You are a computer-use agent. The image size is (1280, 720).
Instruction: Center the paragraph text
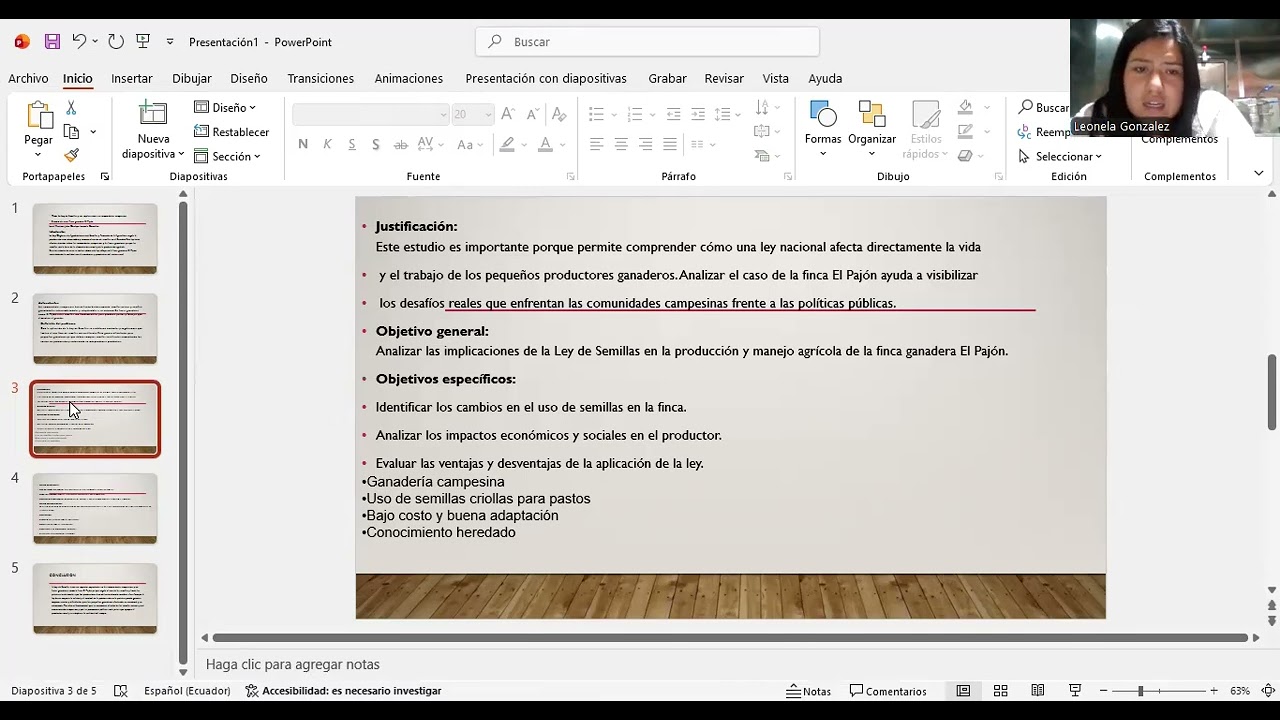pyautogui.click(x=621, y=144)
